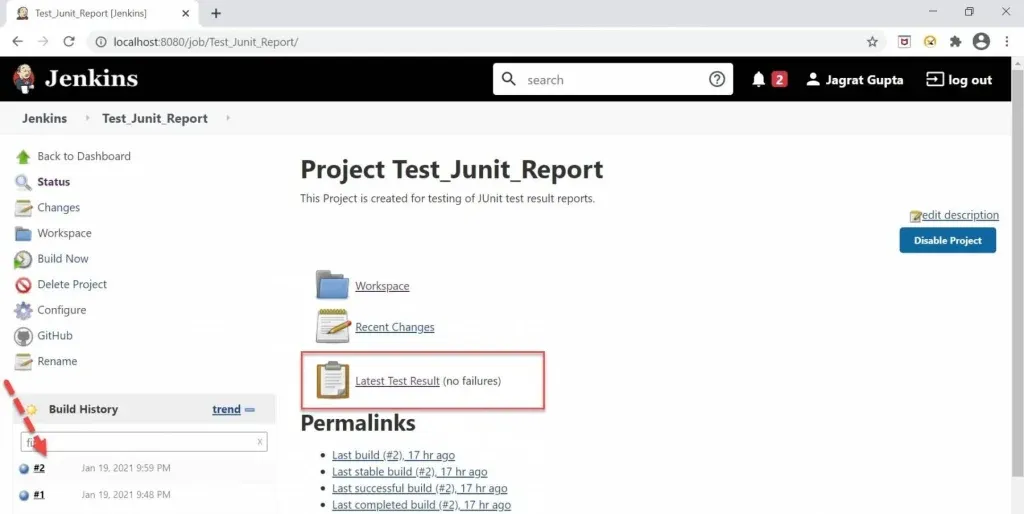The width and height of the screenshot is (1024, 514).
Task: Click the large Workspace folder icon
Action: 332,285
